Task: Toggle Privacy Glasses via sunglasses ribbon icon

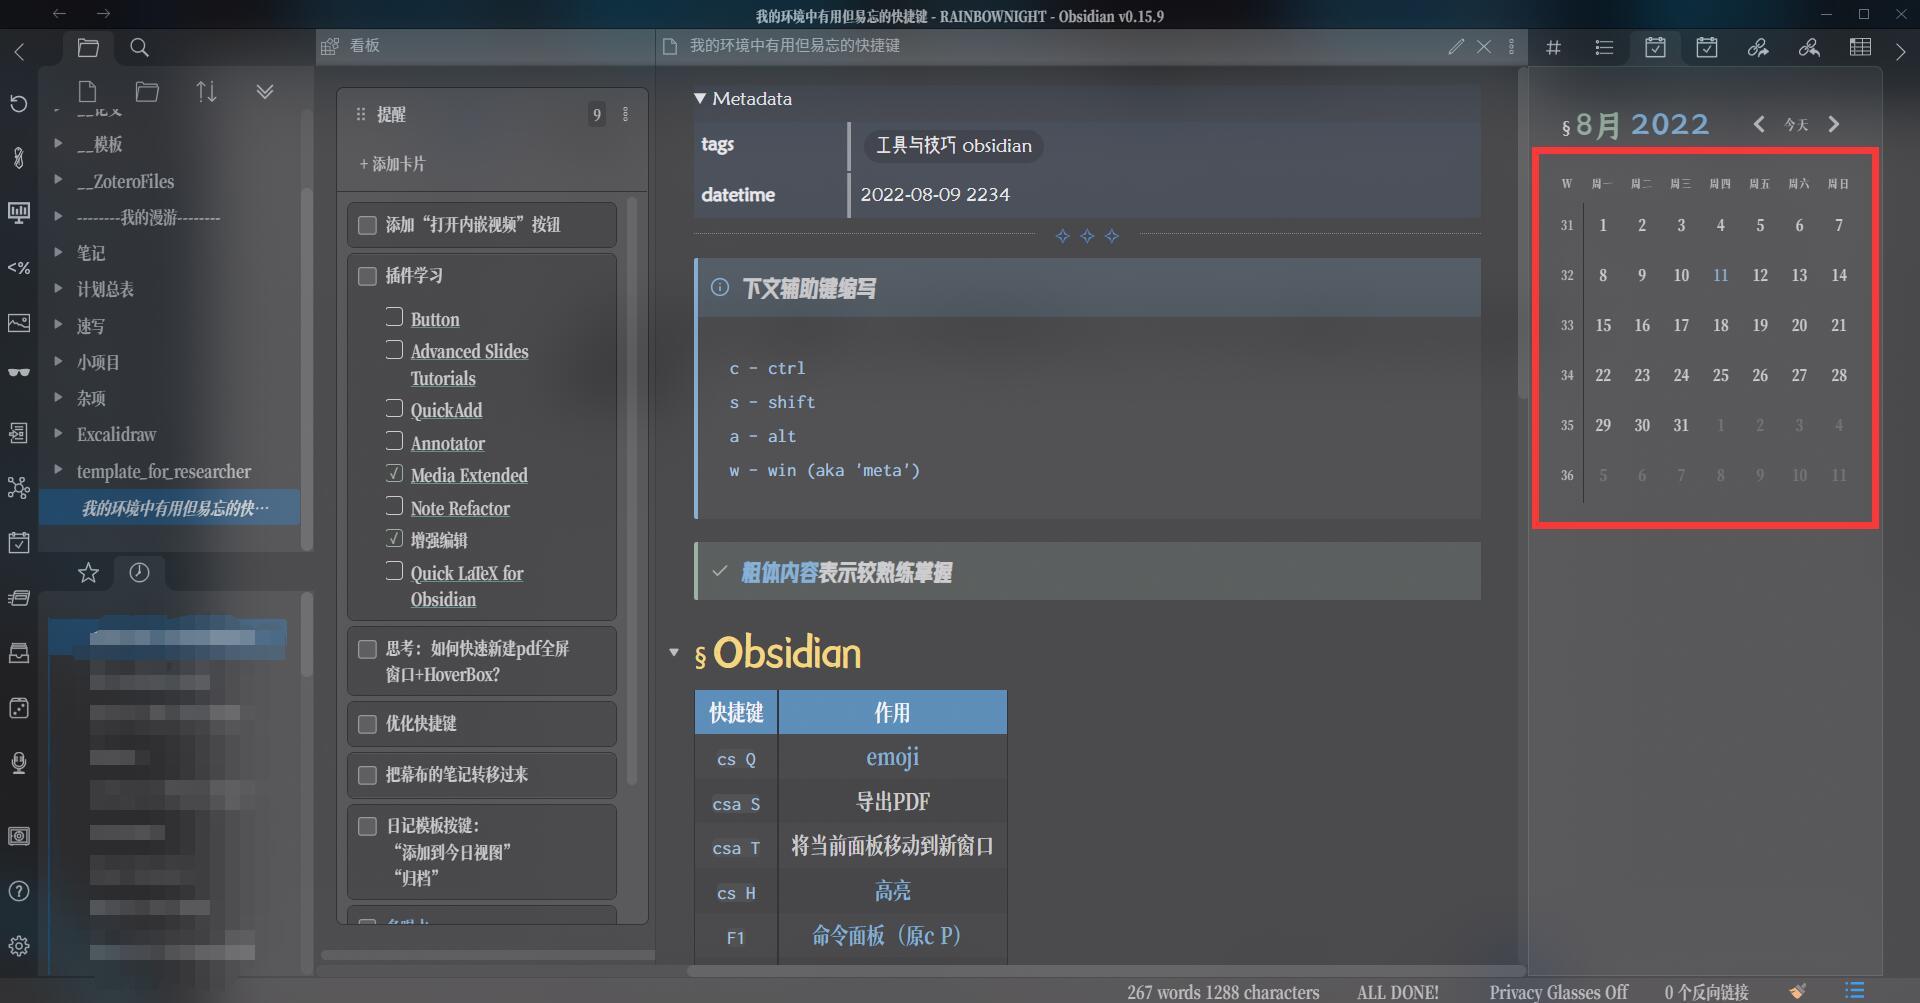Action: [x=19, y=372]
